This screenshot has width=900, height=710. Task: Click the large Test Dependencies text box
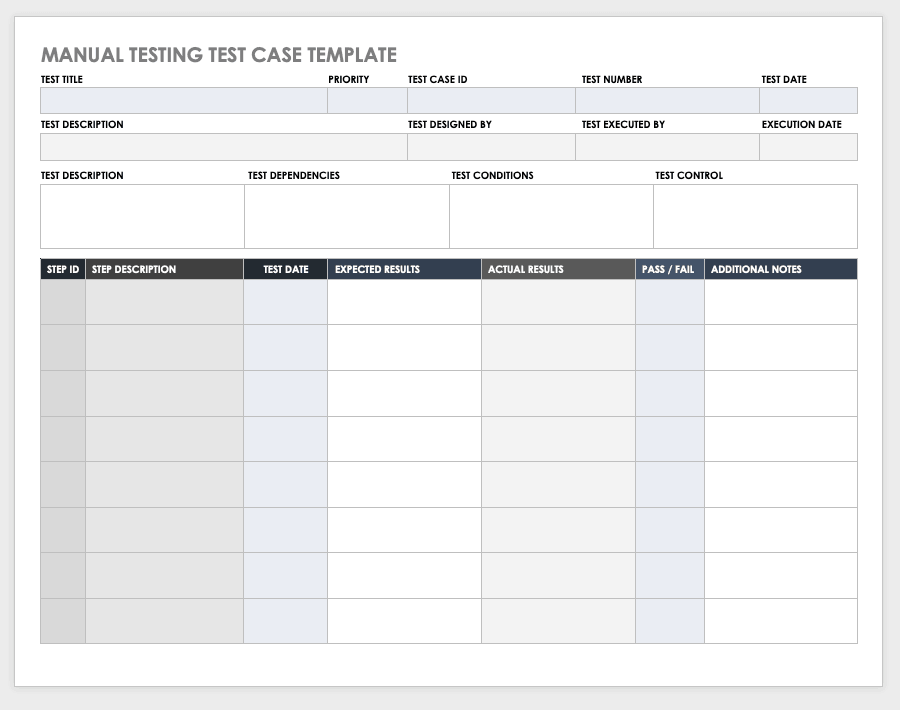(x=346, y=216)
